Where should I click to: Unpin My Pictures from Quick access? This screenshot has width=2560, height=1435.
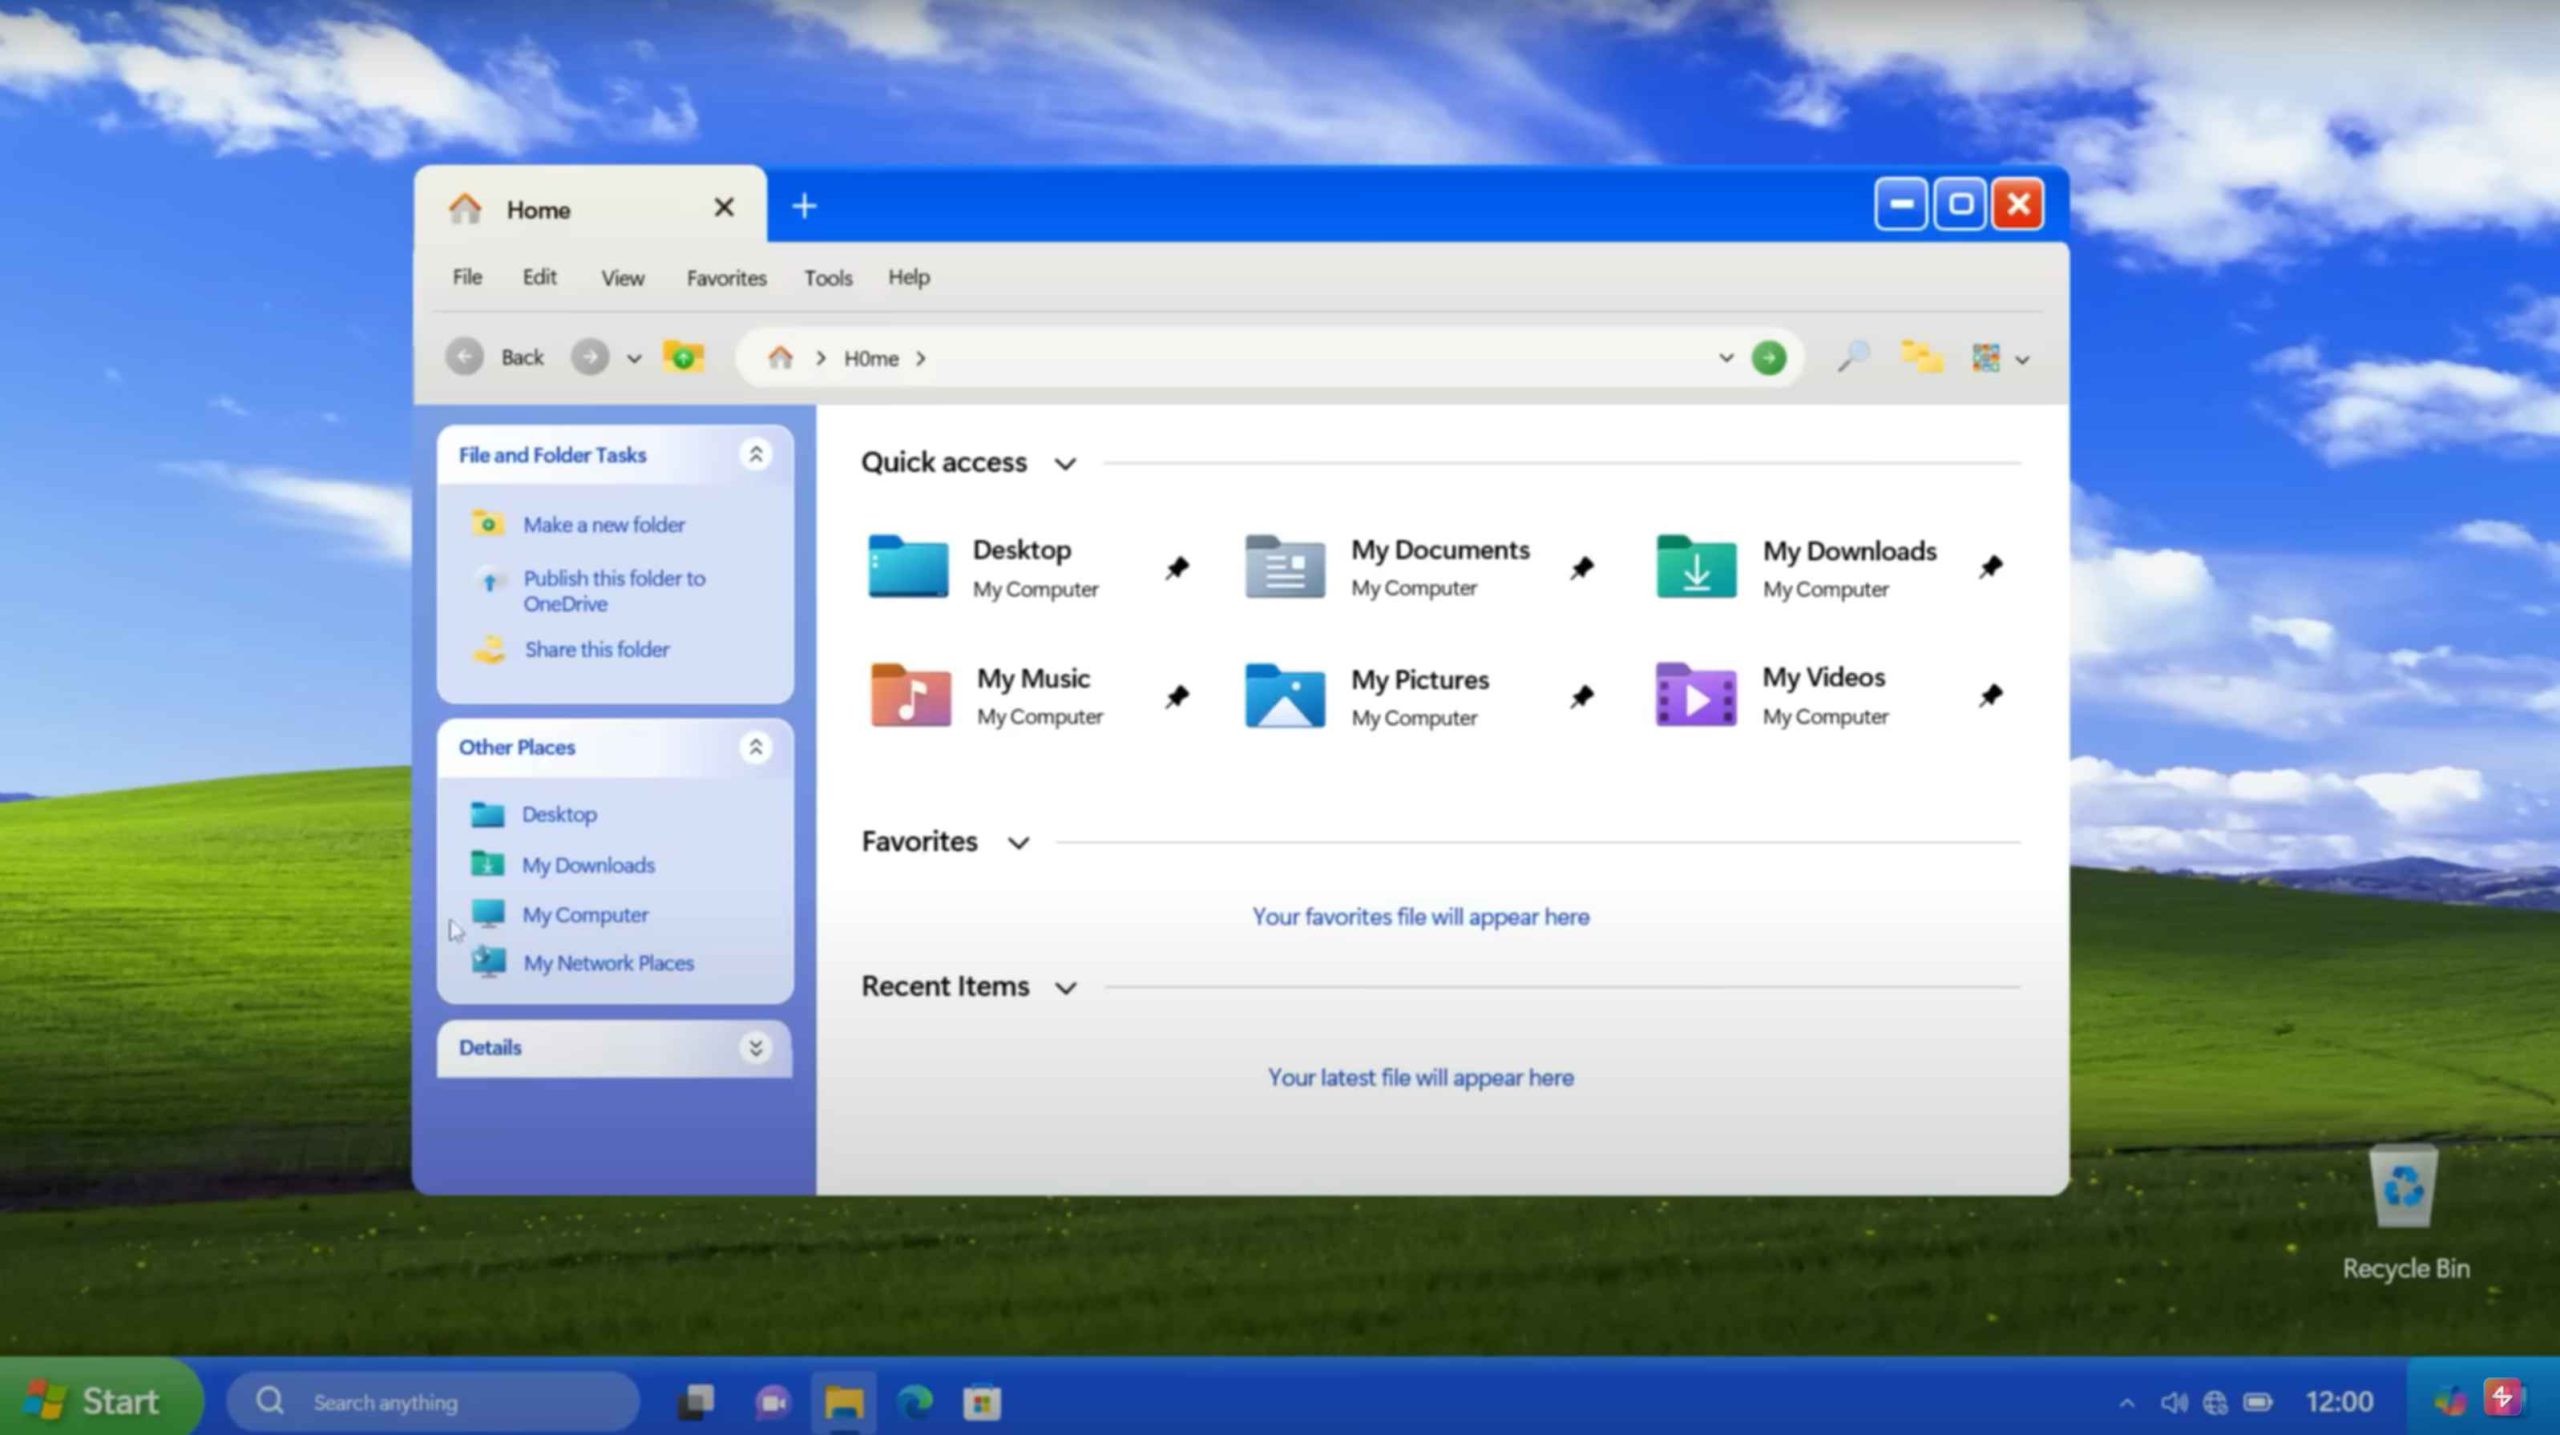pos(1582,696)
